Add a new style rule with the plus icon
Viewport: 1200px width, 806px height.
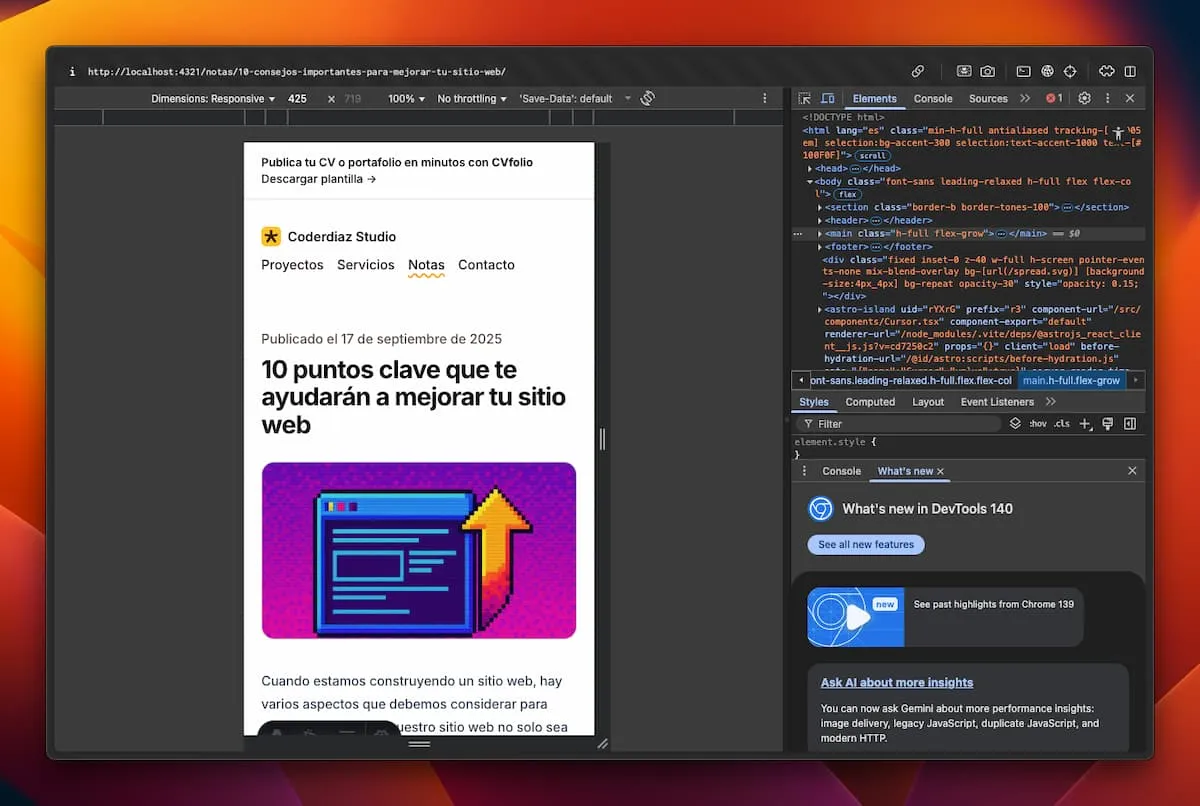tap(1086, 423)
